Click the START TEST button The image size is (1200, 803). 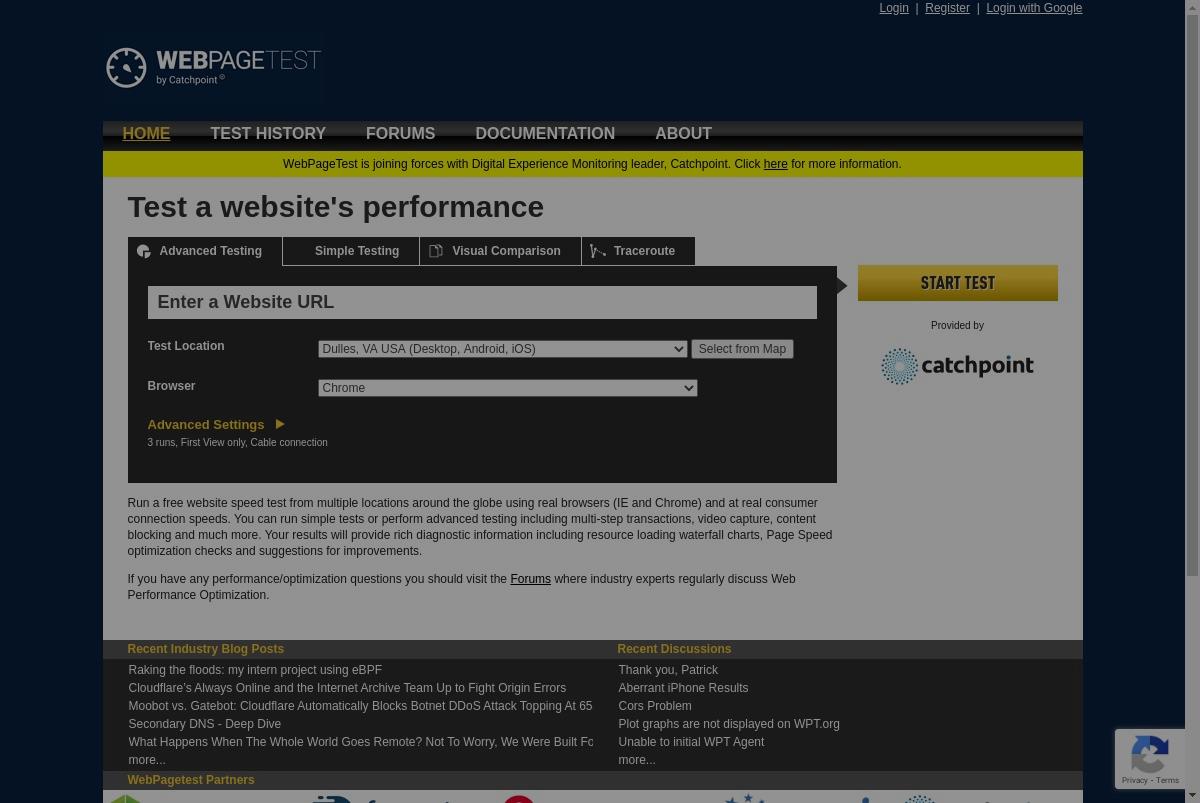tap(957, 283)
